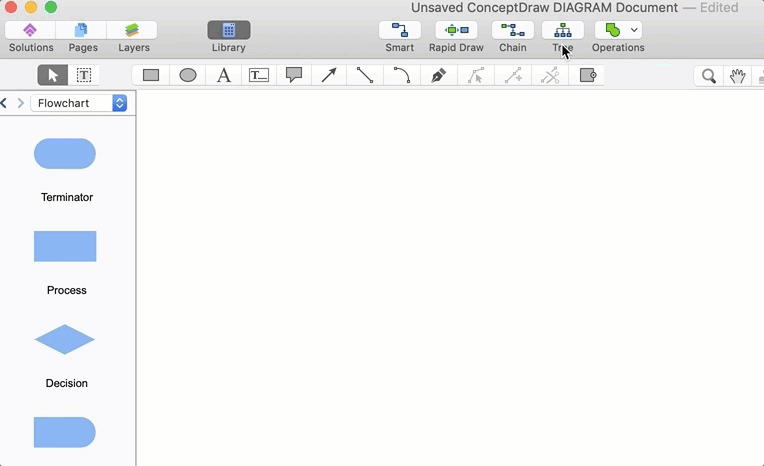The image size is (764, 466).
Task: Select the arrow pointer Select tool
Action: point(53,76)
